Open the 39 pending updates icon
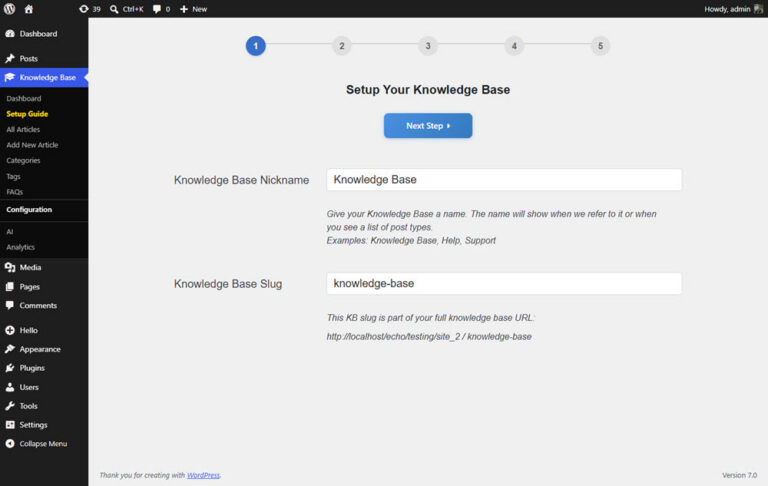768x486 pixels. [x=84, y=9]
